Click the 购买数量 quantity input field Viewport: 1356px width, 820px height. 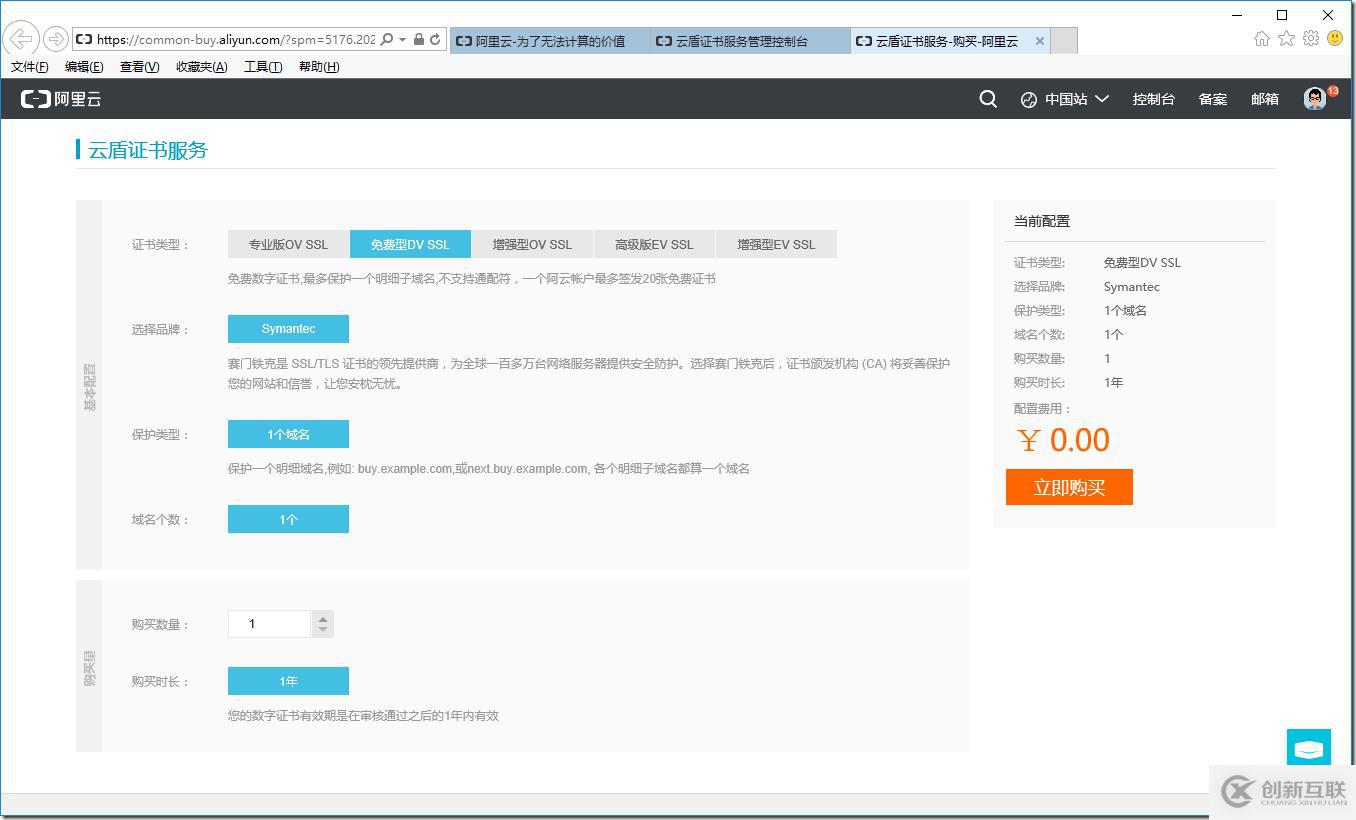269,624
